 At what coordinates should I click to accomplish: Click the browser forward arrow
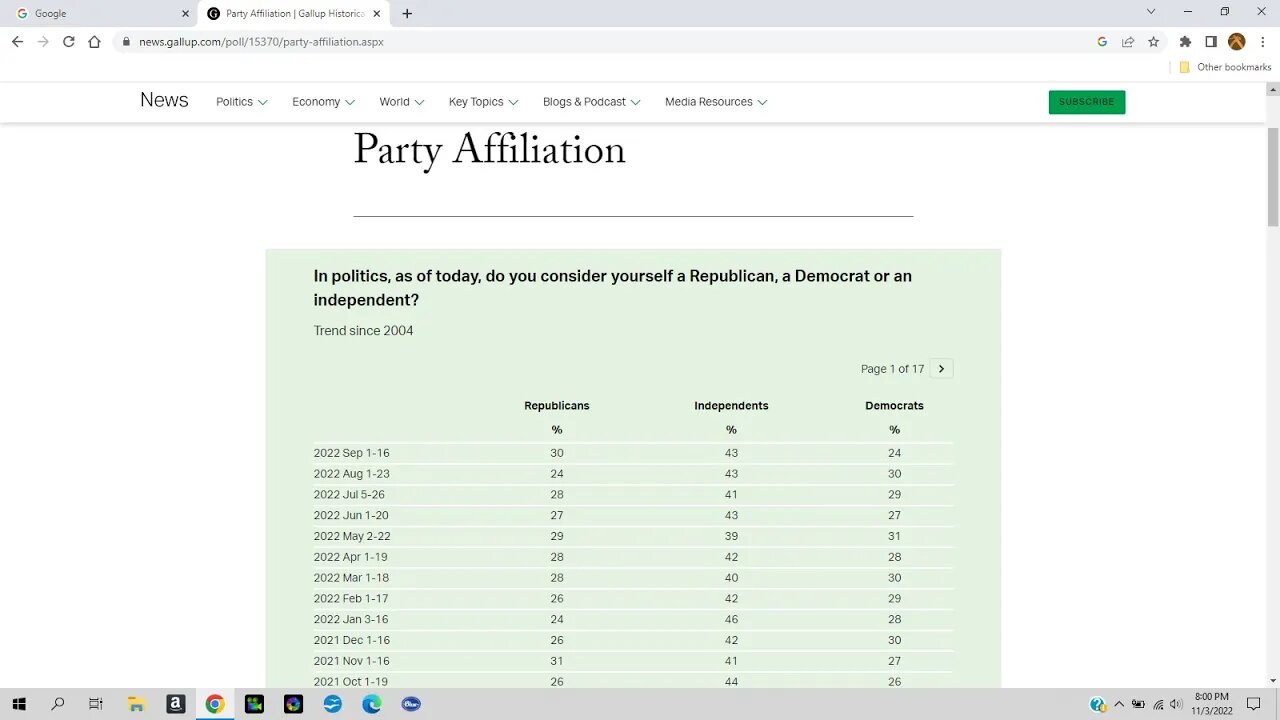(43, 42)
